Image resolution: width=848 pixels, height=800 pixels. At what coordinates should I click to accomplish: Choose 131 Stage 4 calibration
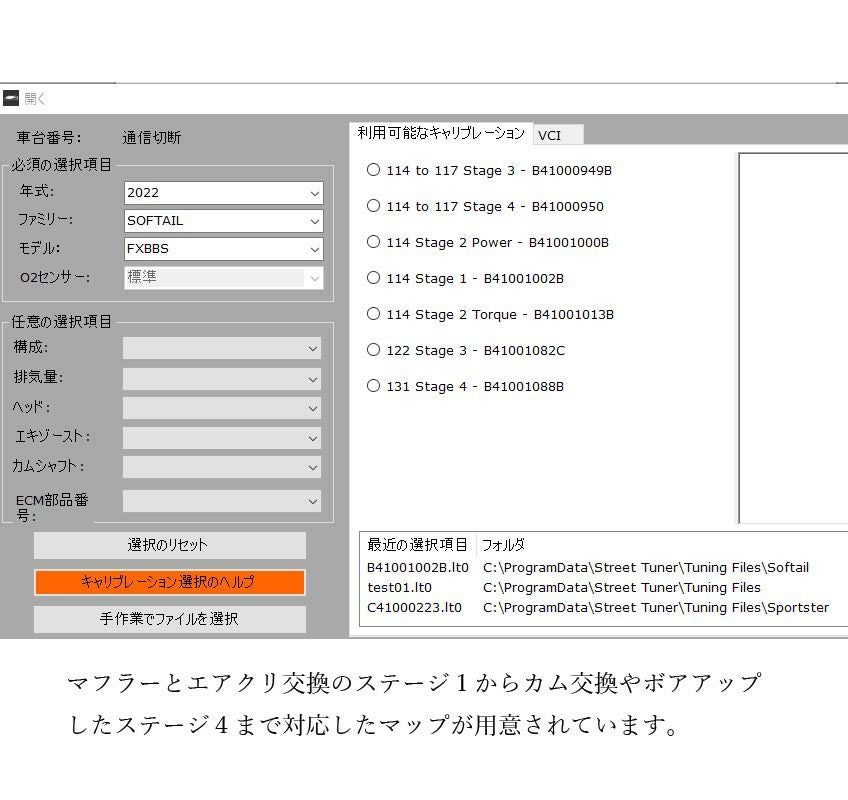click(373, 386)
